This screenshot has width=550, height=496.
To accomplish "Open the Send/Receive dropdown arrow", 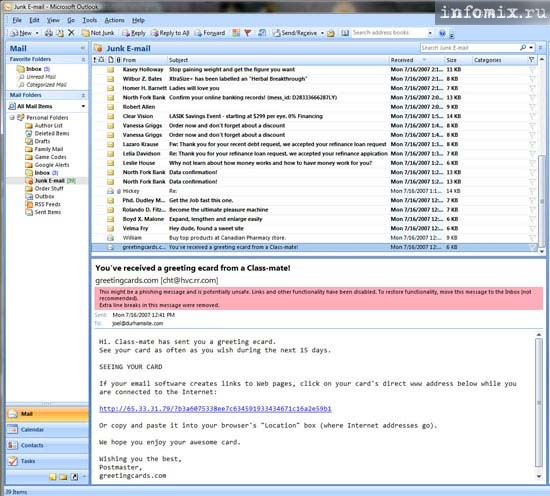I will (x=322, y=33).
